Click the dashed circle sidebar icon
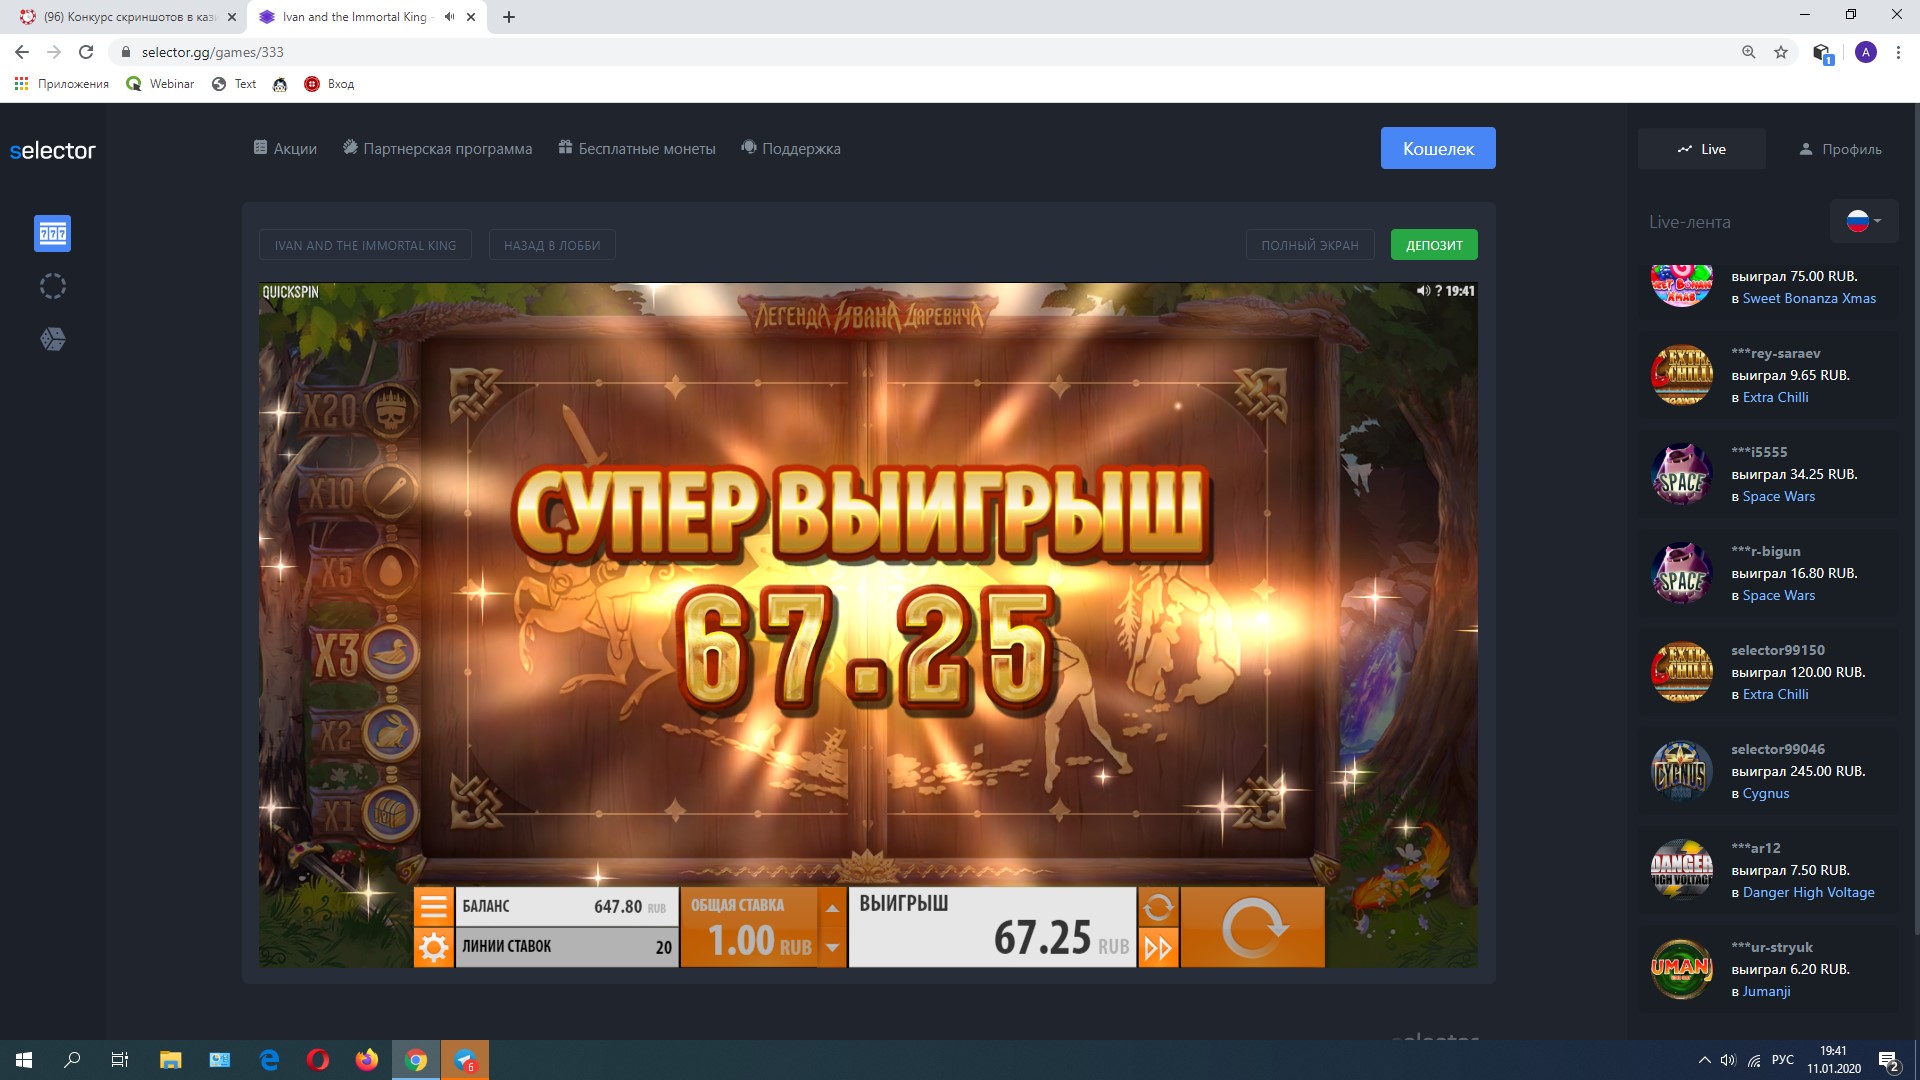 [x=53, y=287]
